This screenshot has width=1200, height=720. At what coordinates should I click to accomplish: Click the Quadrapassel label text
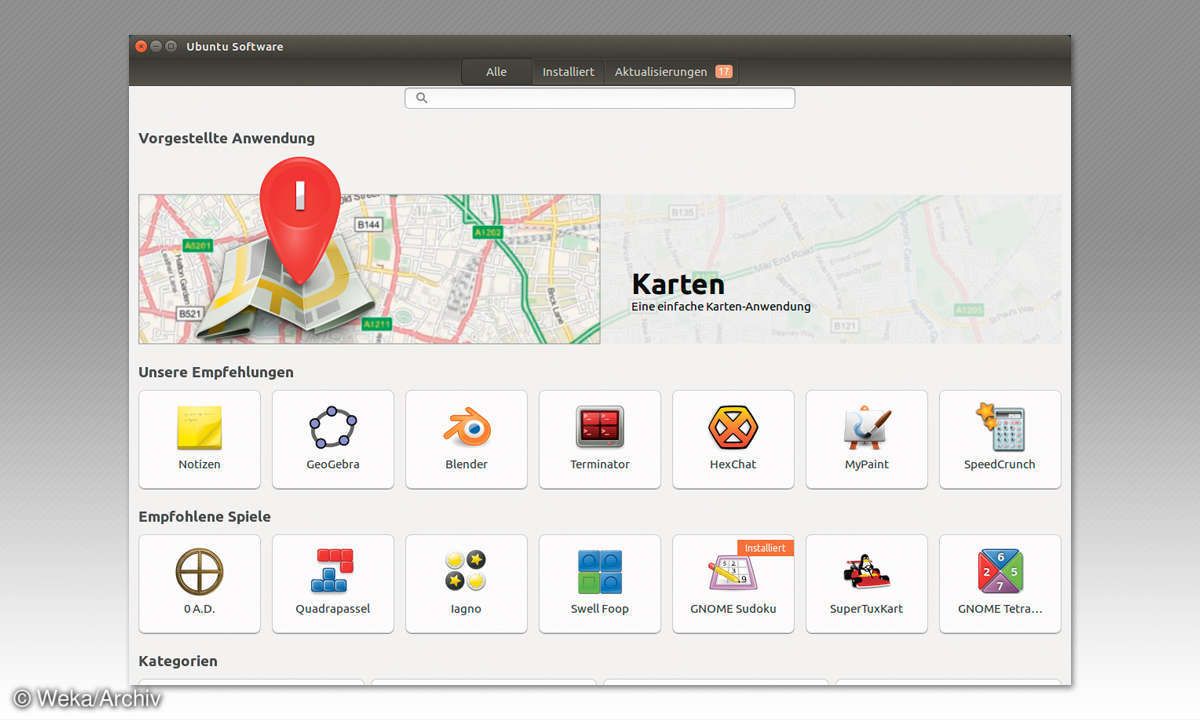coord(333,609)
